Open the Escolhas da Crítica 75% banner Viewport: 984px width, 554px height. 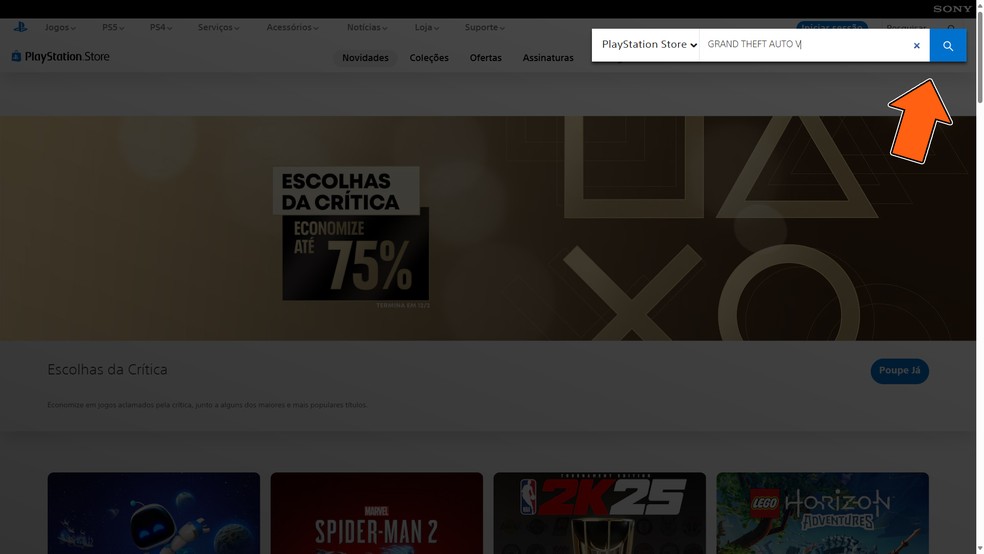coord(488,228)
